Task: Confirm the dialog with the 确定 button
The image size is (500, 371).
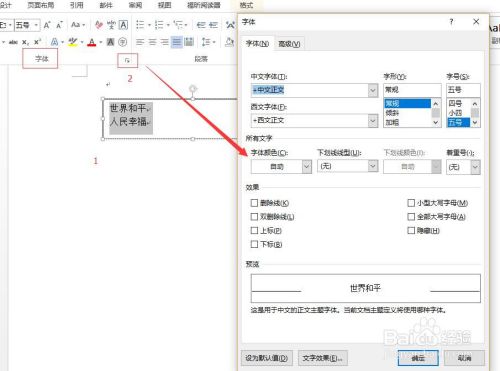Action: pos(418,358)
